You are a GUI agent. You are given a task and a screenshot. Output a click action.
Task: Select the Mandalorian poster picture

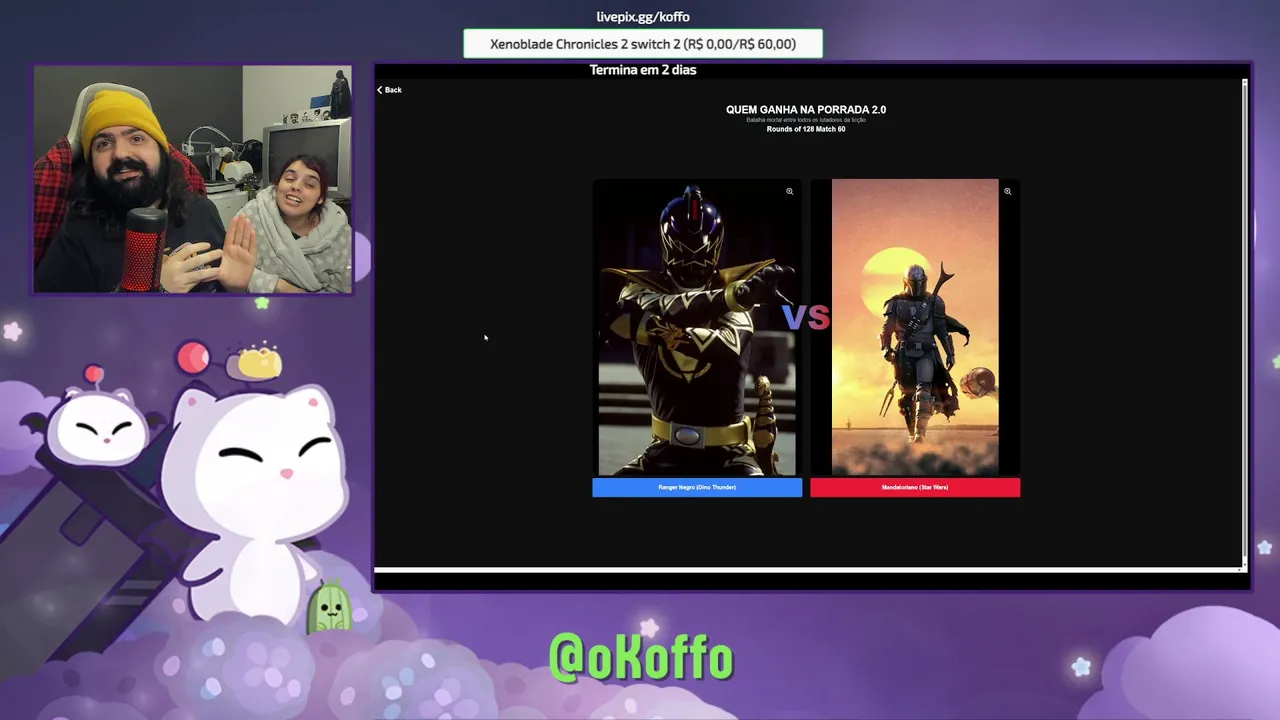pos(915,327)
